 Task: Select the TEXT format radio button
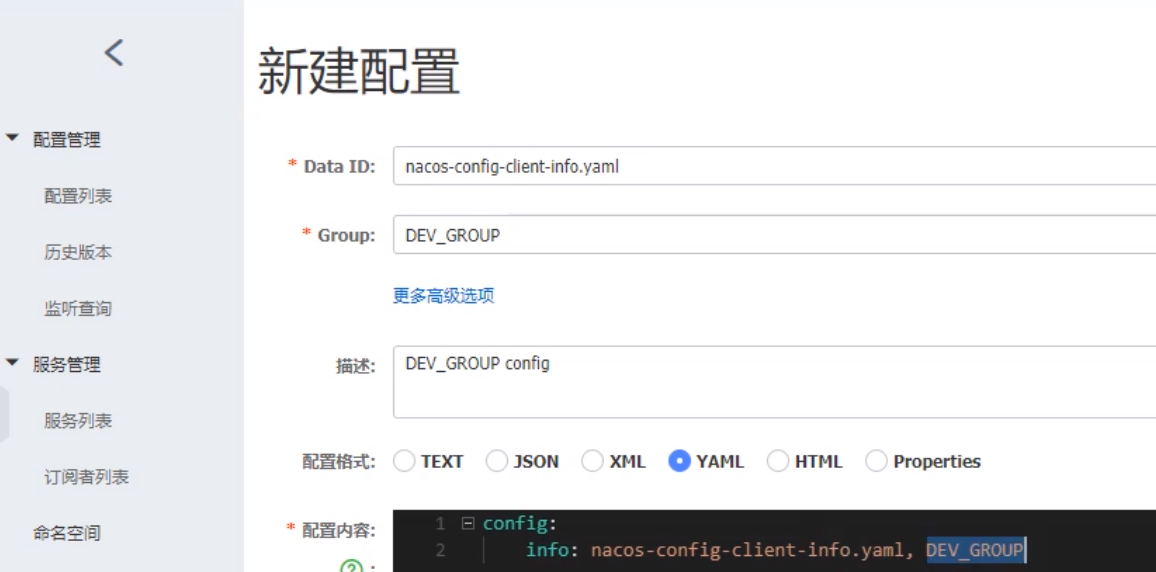click(404, 461)
